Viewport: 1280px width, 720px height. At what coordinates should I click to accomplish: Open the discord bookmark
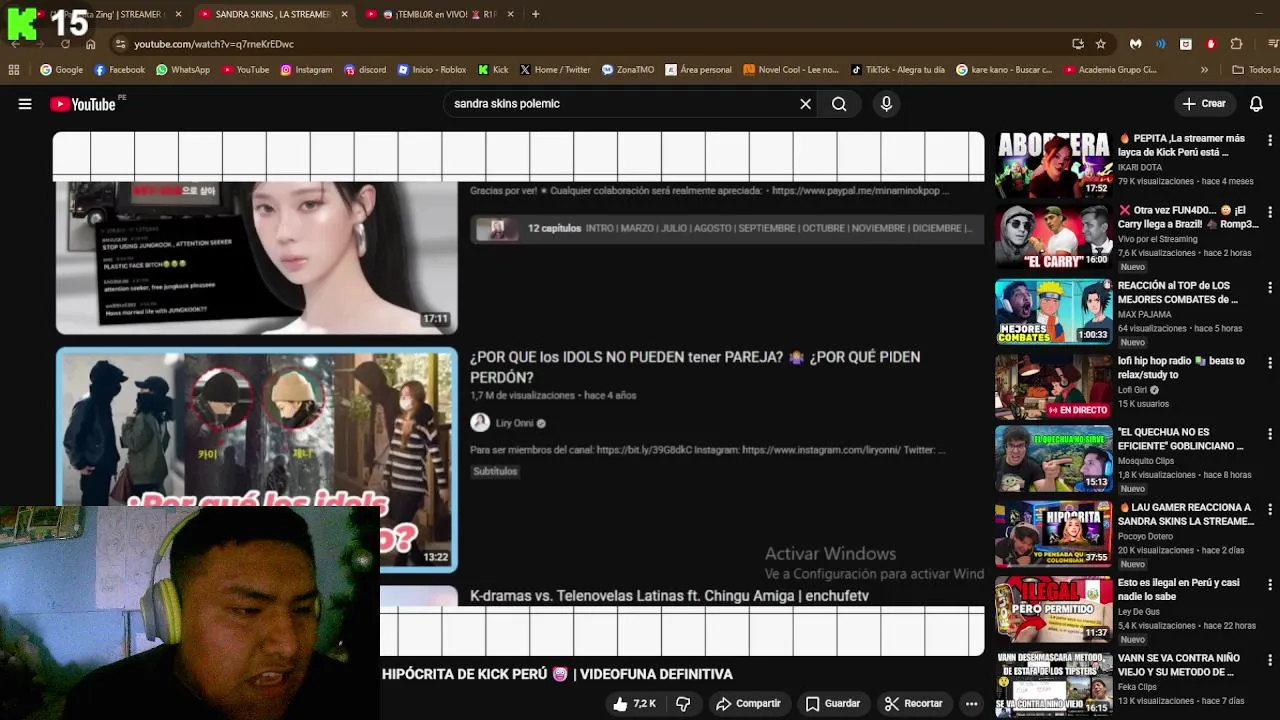(x=365, y=70)
